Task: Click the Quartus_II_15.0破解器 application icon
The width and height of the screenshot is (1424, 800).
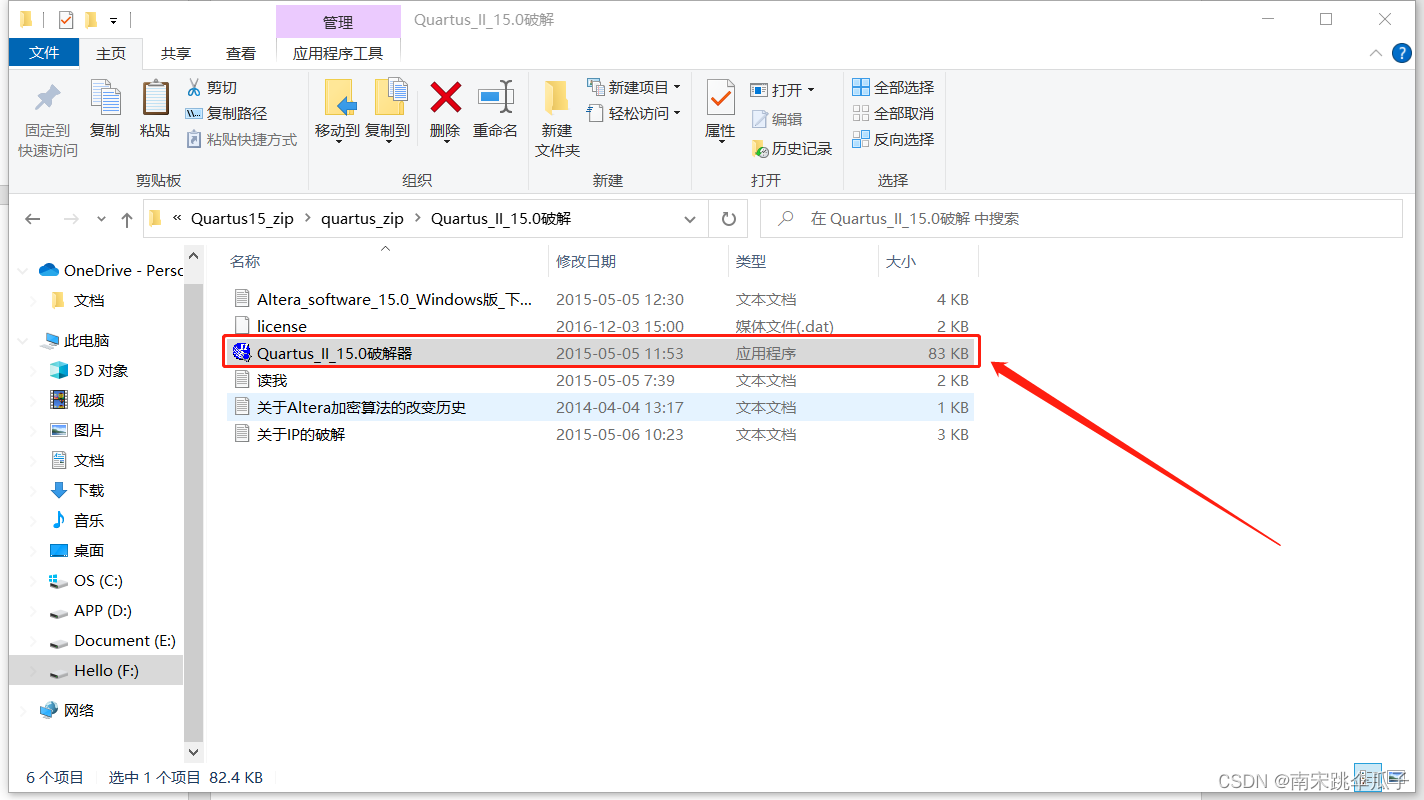Action: [x=241, y=352]
